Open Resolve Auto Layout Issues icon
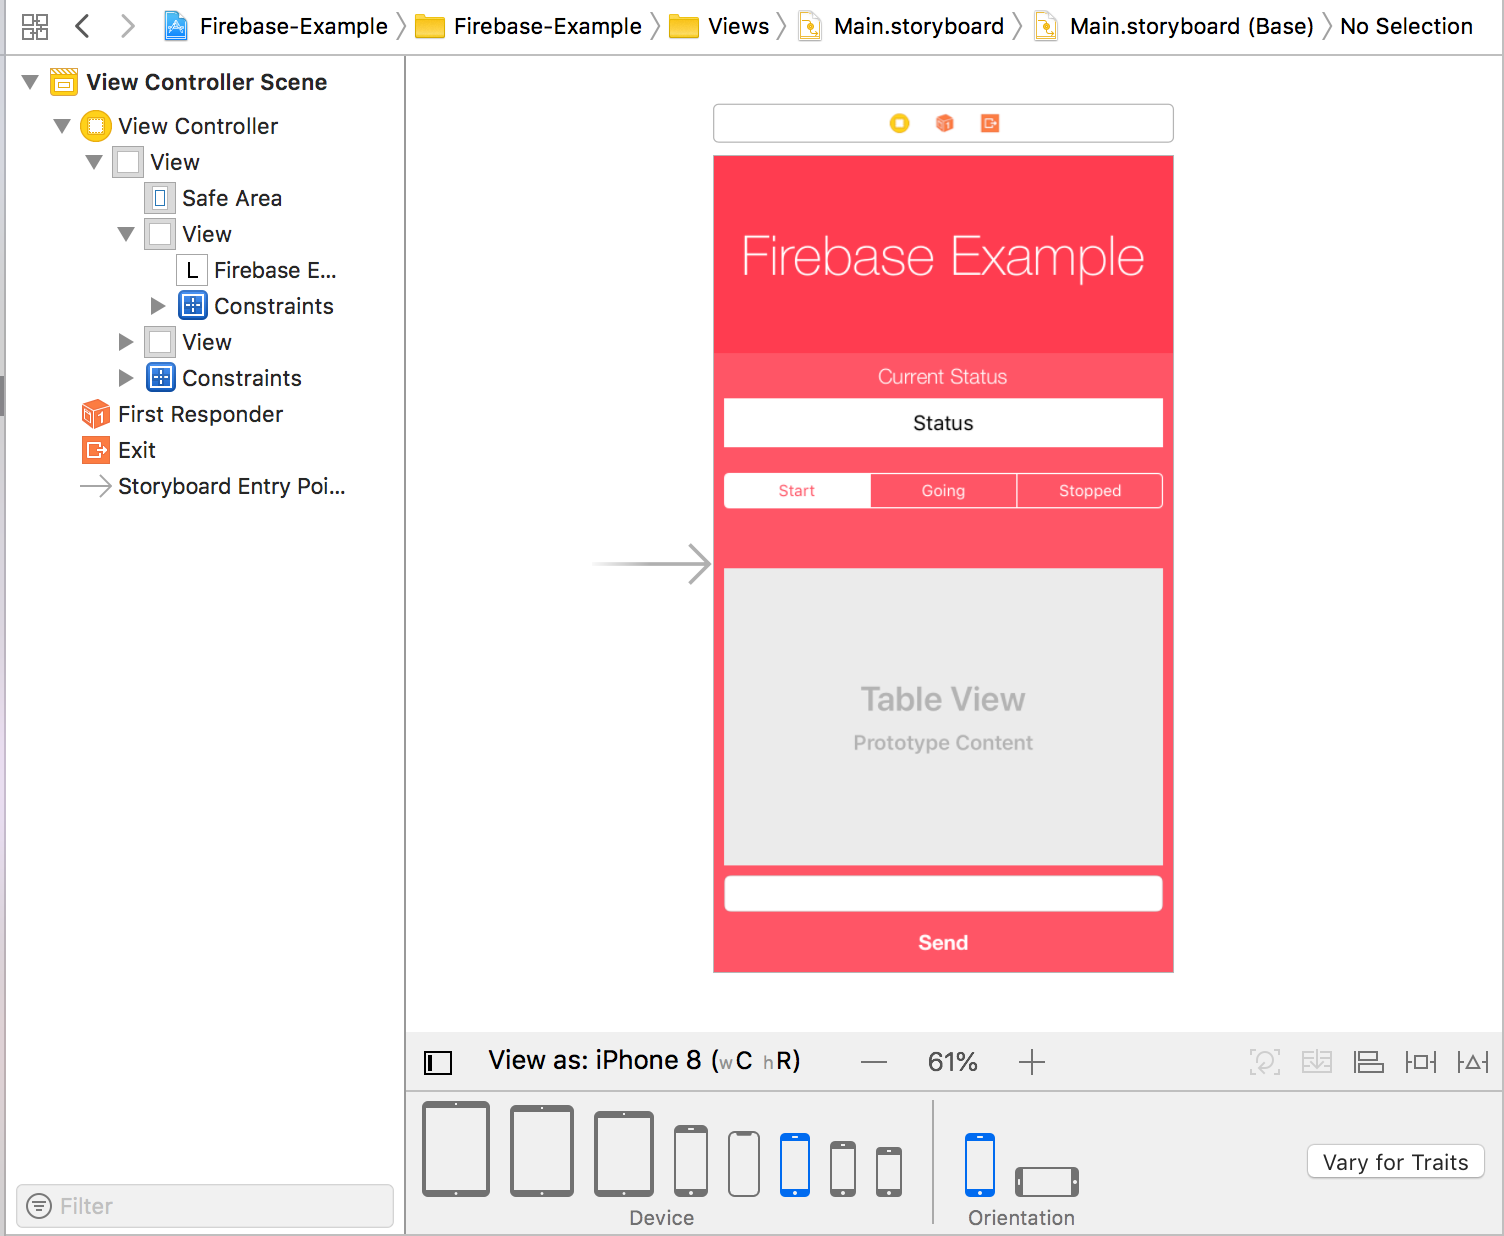 click(x=1472, y=1062)
